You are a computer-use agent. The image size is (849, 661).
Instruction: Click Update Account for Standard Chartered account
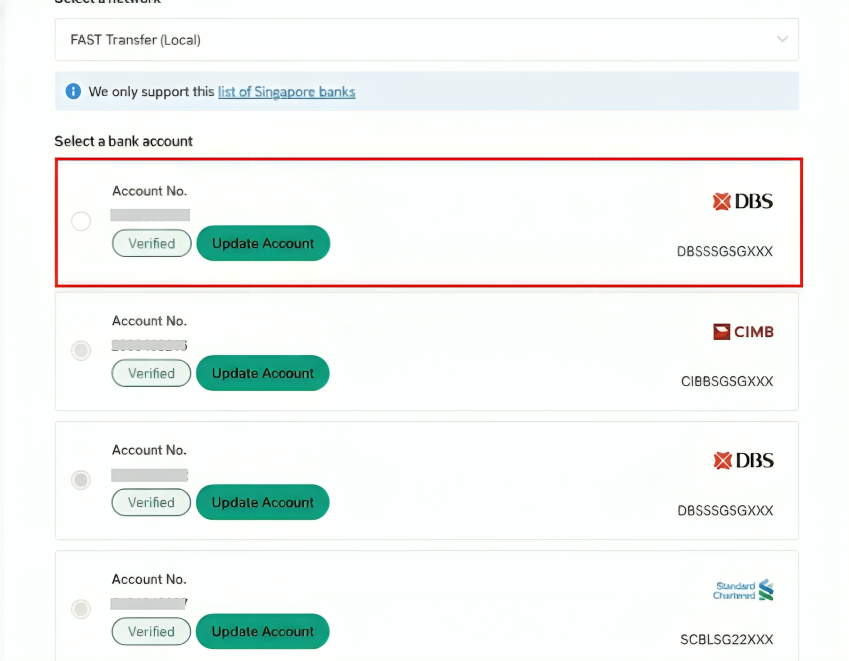tap(263, 631)
